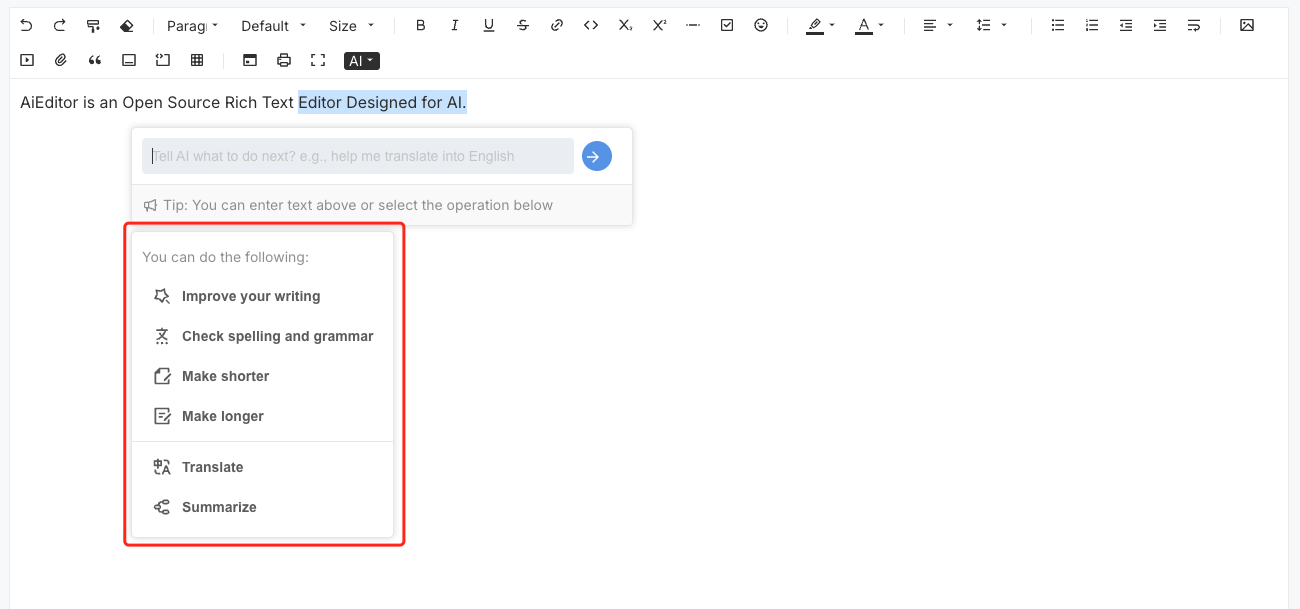Insert an image from the toolbar
The width and height of the screenshot is (1300, 609).
point(1247,25)
